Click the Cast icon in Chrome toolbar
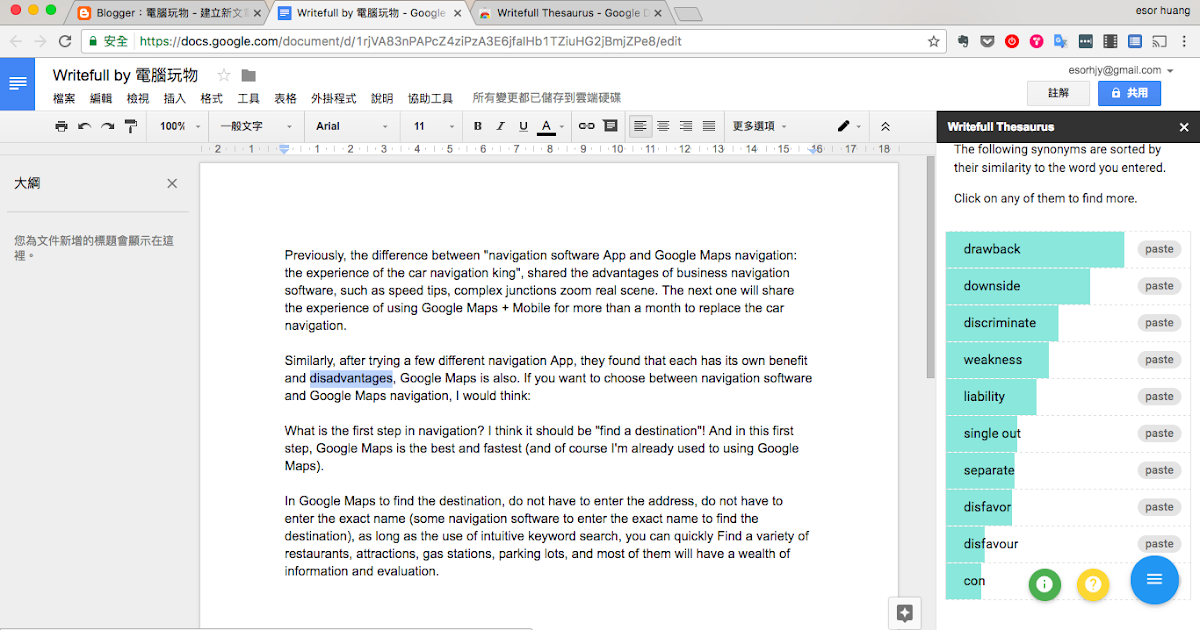The height and width of the screenshot is (630, 1200). 1159,42
